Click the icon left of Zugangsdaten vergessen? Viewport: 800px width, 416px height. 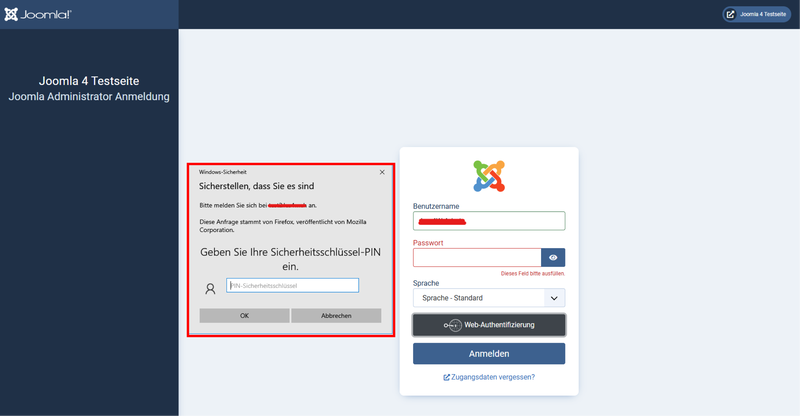446,377
